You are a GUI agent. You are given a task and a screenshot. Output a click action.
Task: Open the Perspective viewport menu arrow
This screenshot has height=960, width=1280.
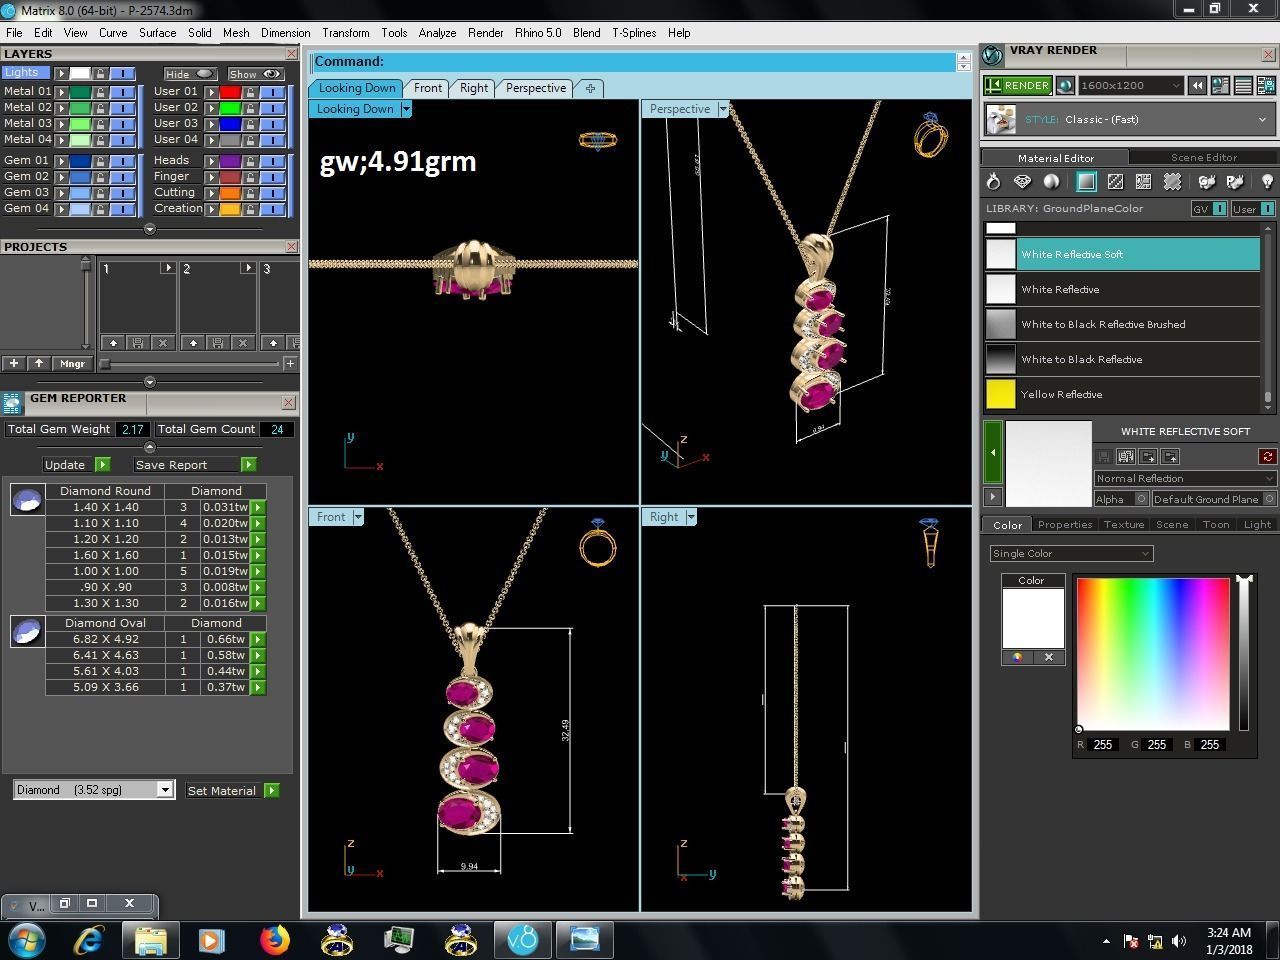tap(723, 109)
